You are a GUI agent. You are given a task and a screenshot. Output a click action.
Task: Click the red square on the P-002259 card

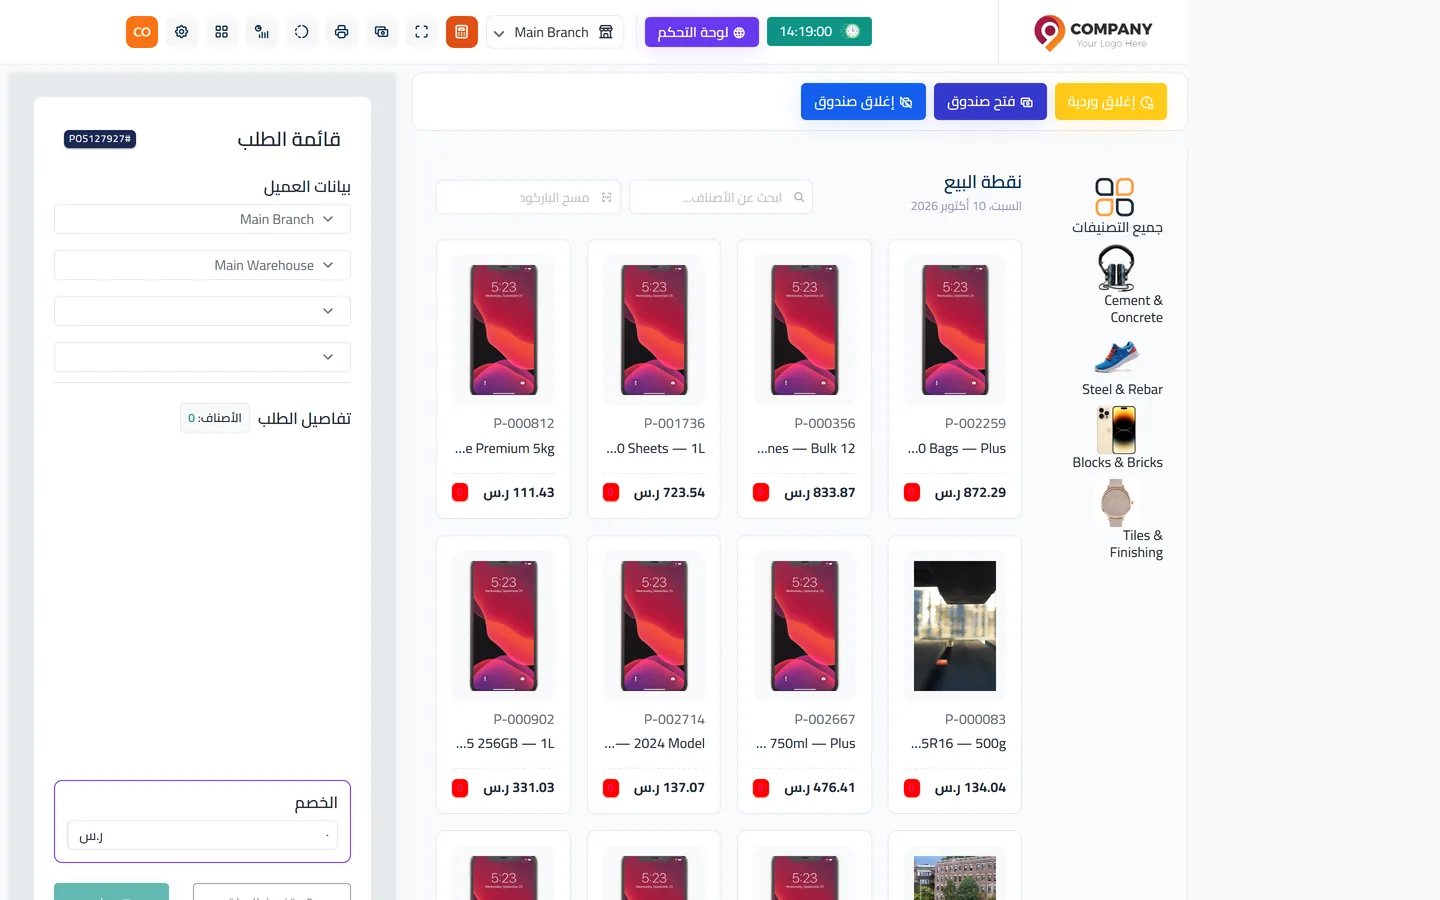(x=912, y=492)
